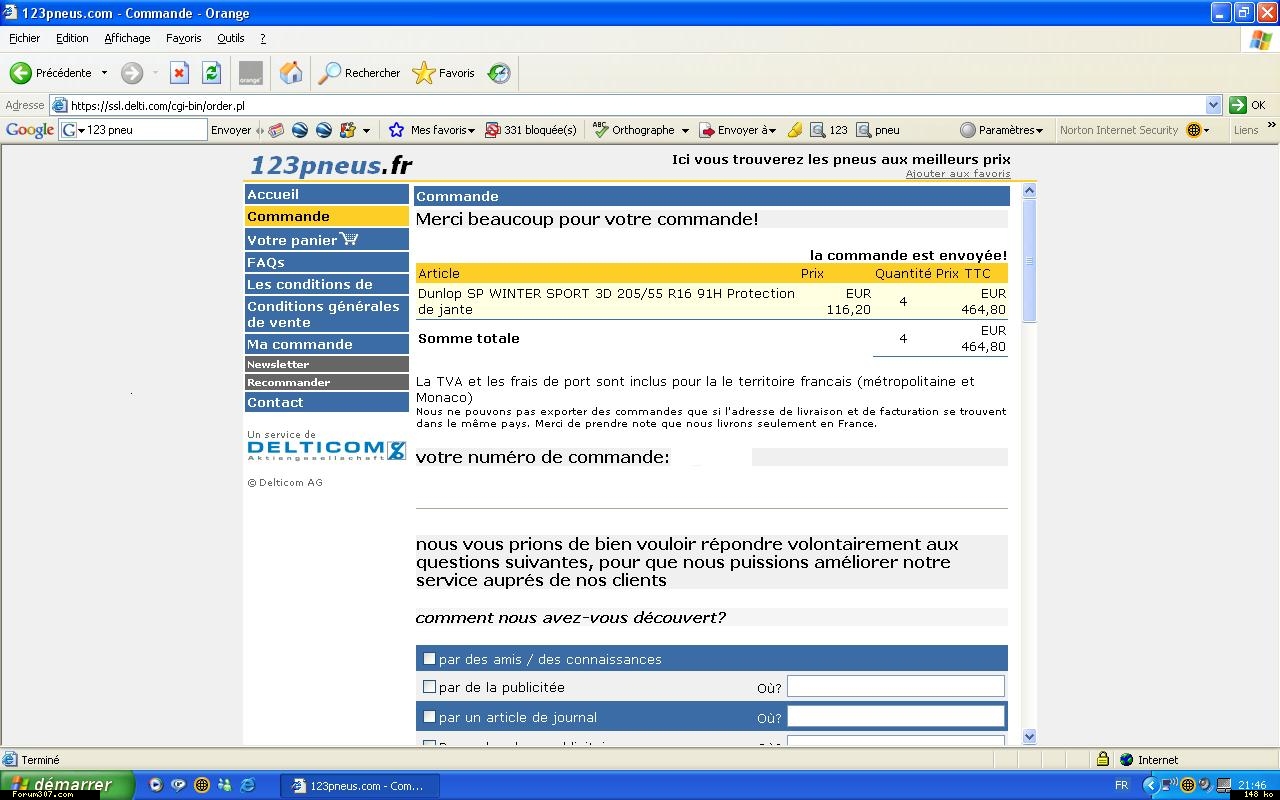Refresh the page with the green arrows icon

(x=211, y=73)
